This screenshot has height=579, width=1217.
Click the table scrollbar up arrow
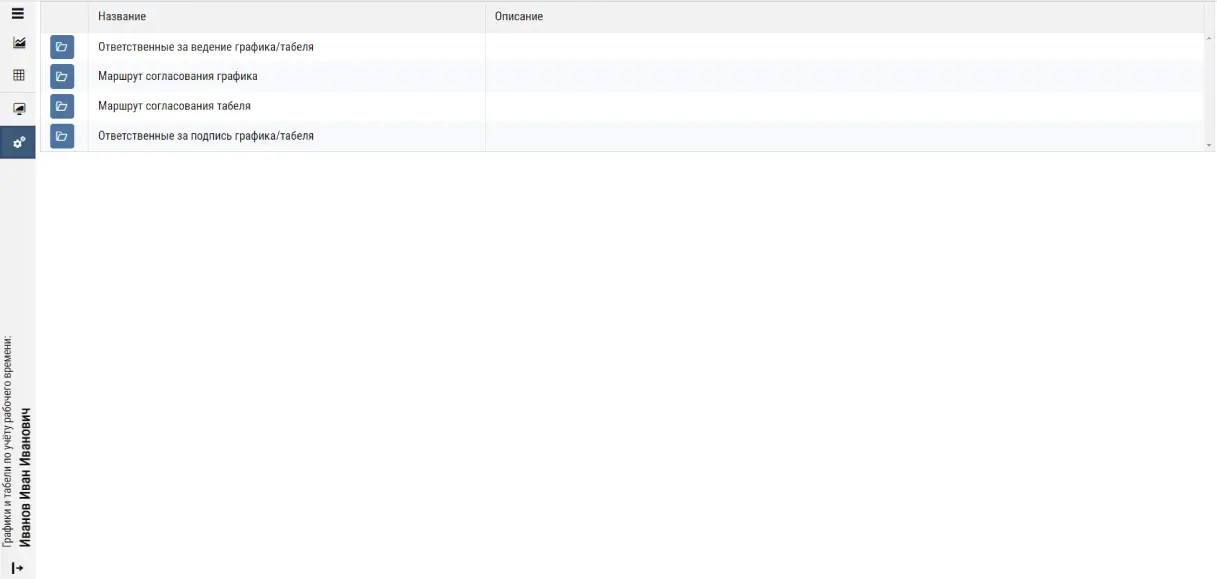1209,37
